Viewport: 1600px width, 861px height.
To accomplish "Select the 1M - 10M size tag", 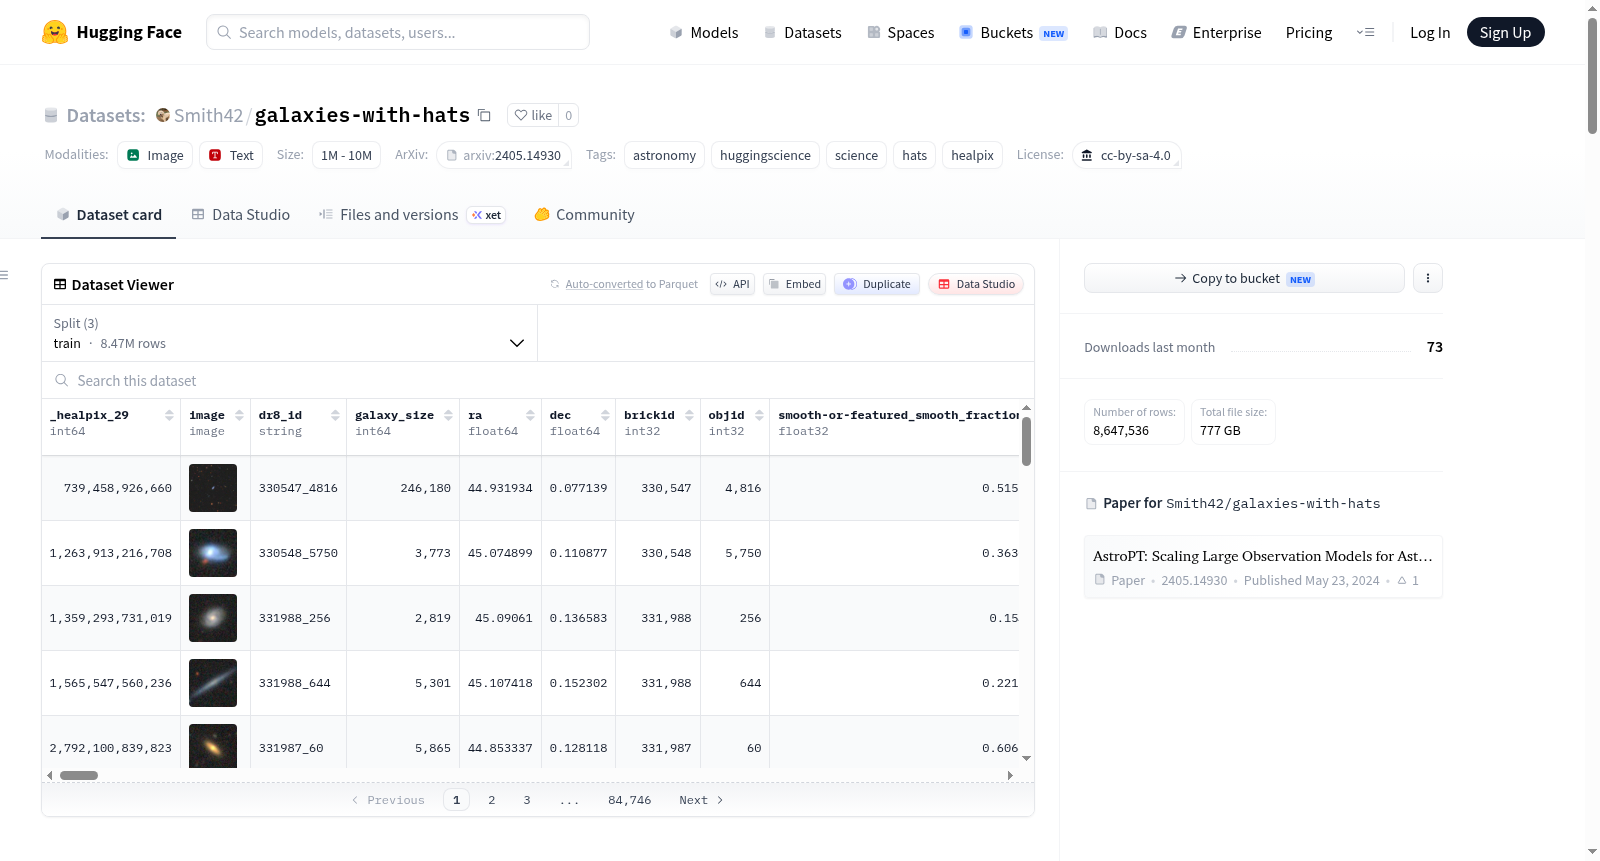I will pyautogui.click(x=346, y=155).
